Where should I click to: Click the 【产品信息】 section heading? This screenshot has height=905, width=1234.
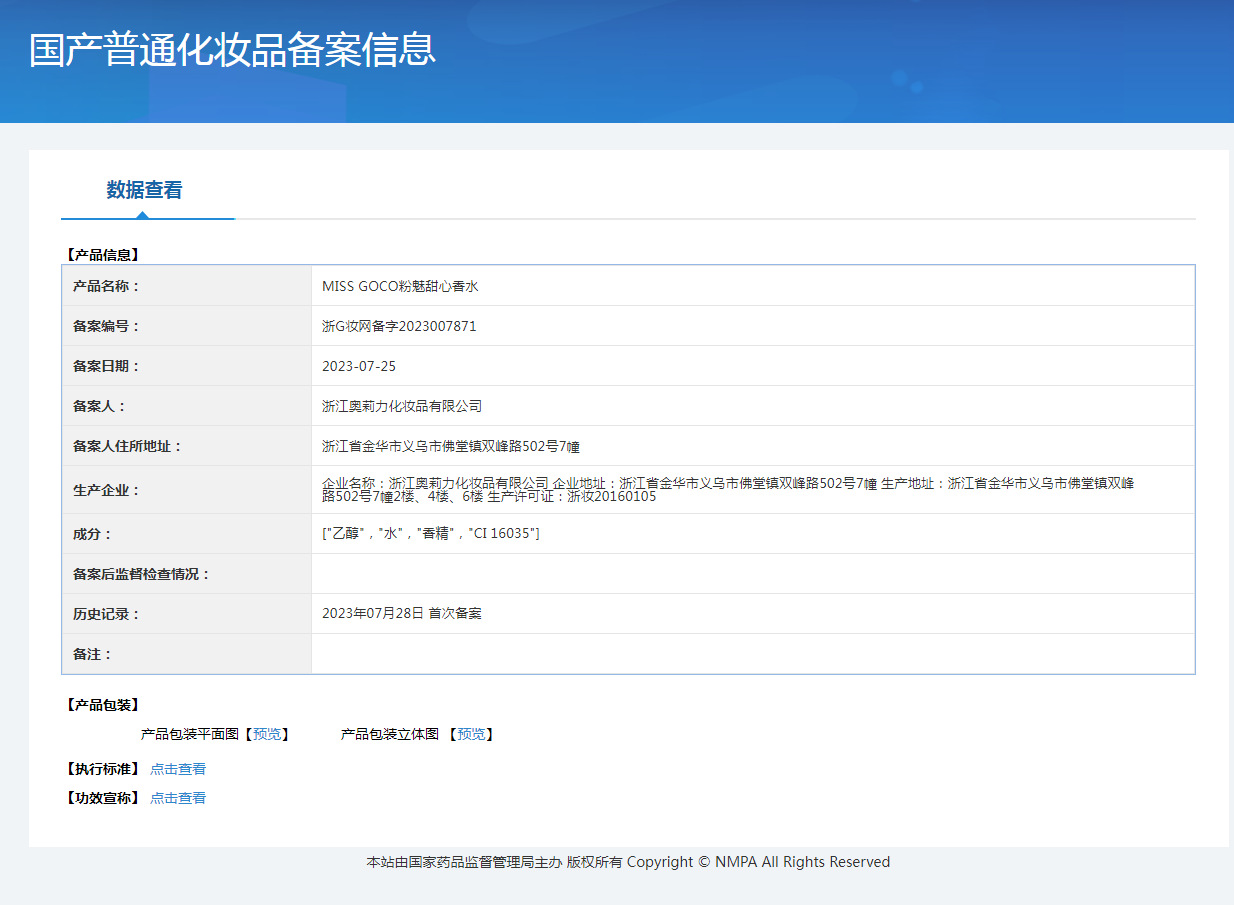(x=102, y=255)
